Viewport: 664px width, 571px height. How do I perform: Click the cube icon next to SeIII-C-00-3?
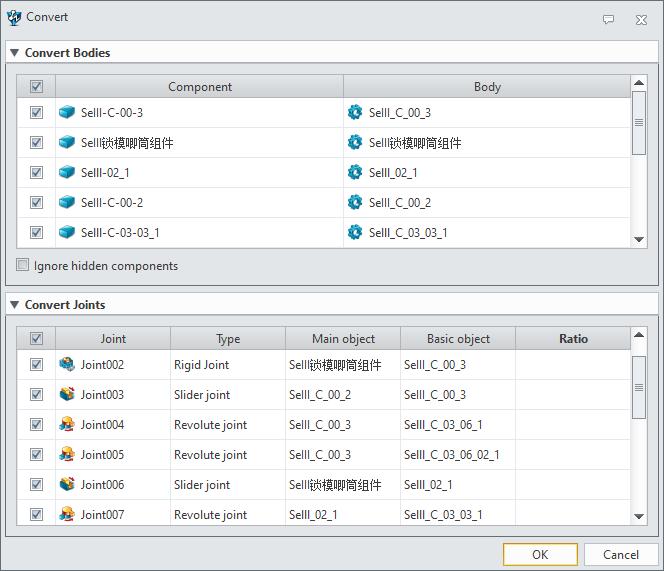[67, 113]
